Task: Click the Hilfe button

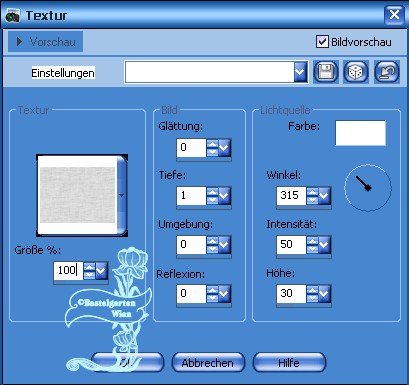Action: click(x=289, y=363)
